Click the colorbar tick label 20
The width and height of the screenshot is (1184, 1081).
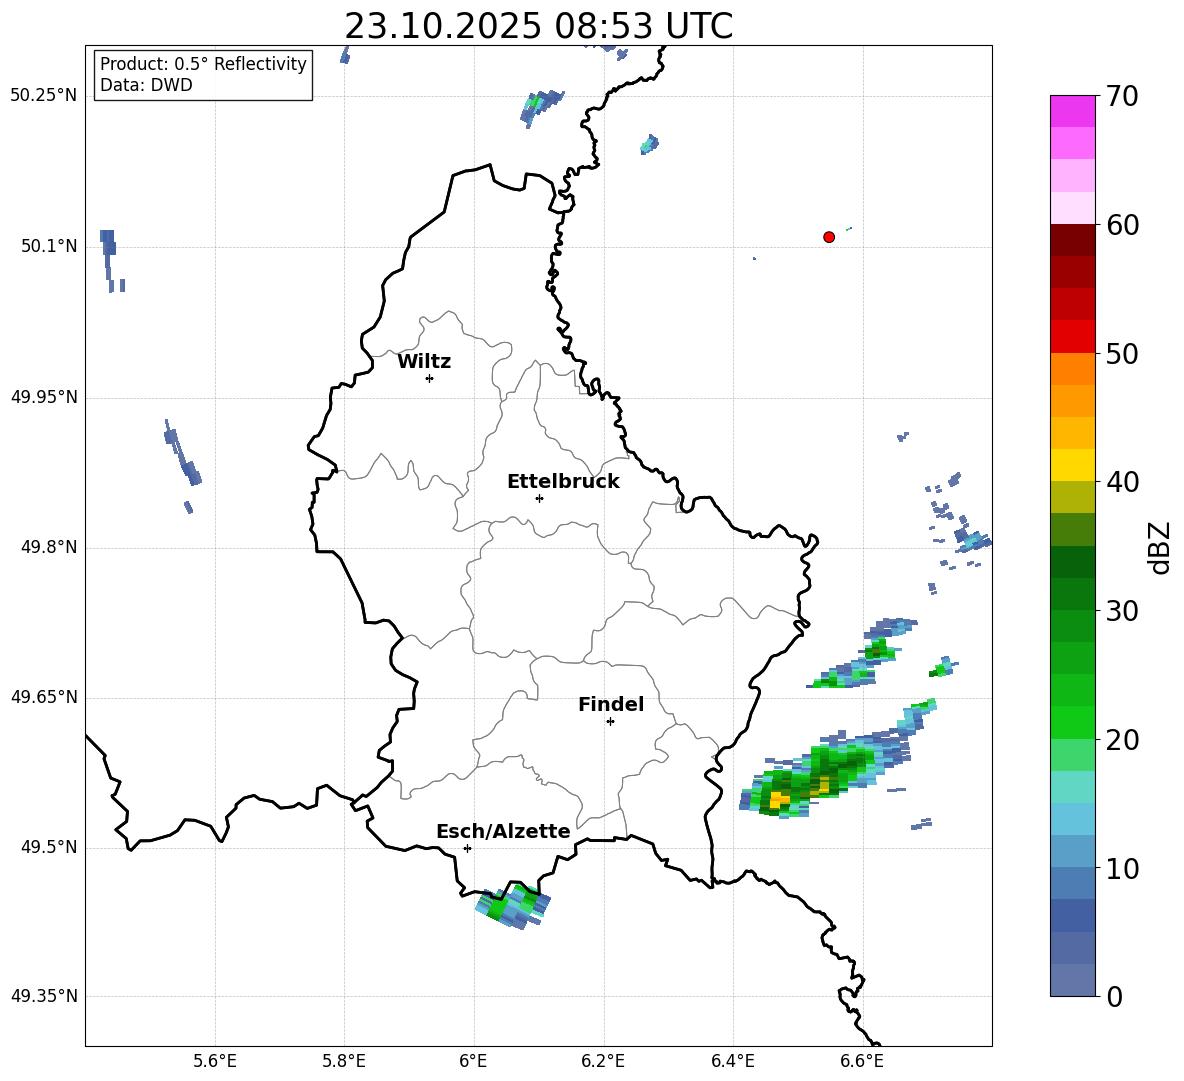tap(1122, 740)
